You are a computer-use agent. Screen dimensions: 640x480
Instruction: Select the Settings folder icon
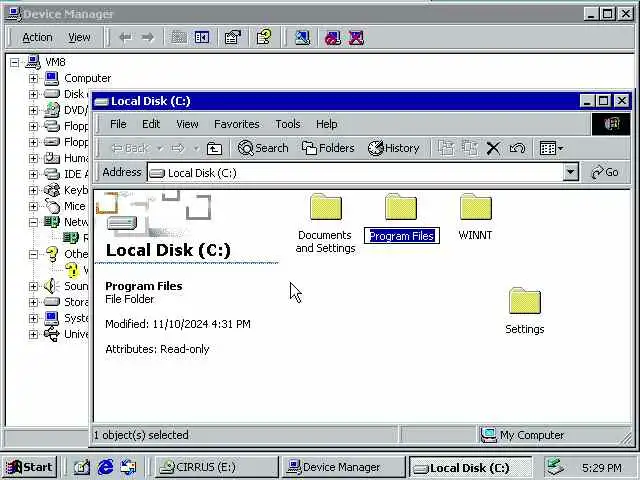click(x=525, y=301)
